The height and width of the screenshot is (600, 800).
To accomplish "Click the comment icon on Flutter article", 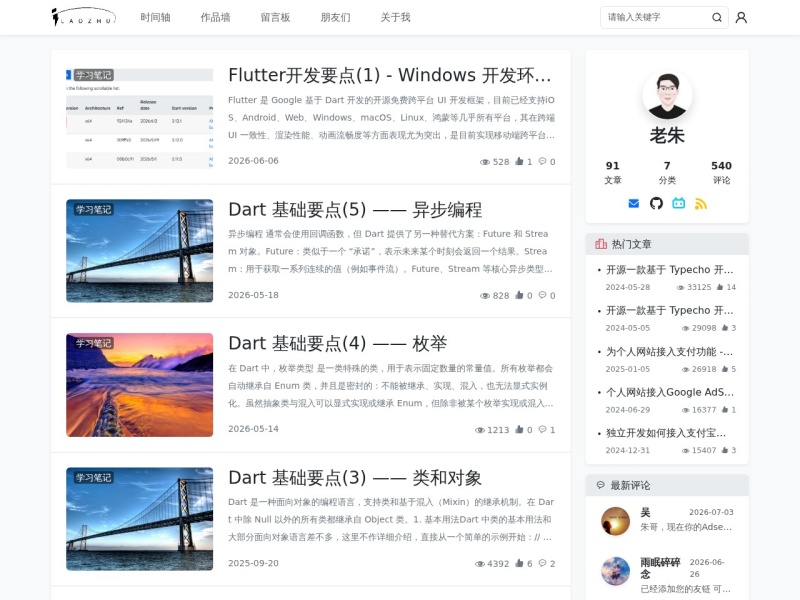I will point(542,161).
